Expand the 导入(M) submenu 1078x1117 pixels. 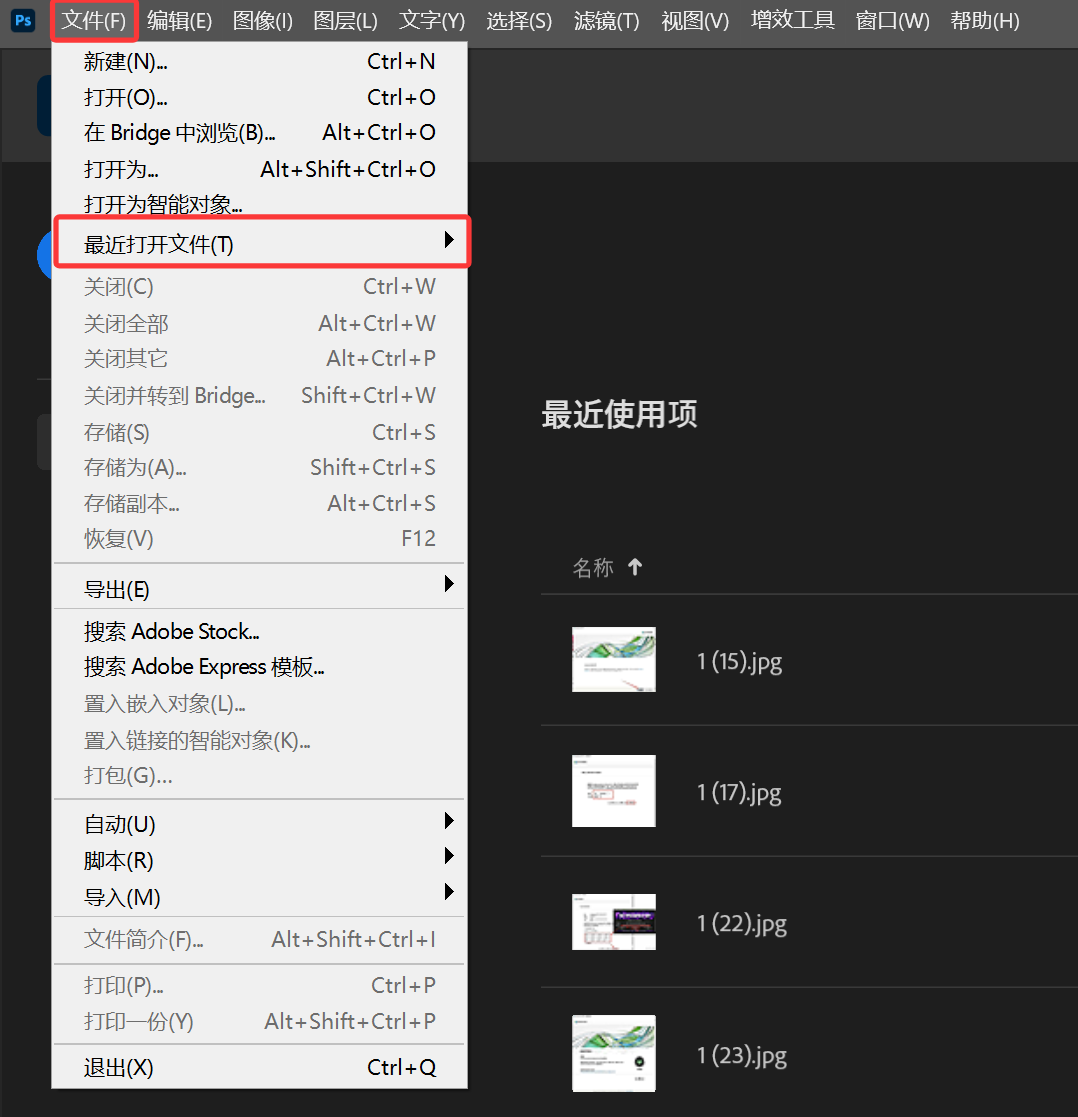259,897
